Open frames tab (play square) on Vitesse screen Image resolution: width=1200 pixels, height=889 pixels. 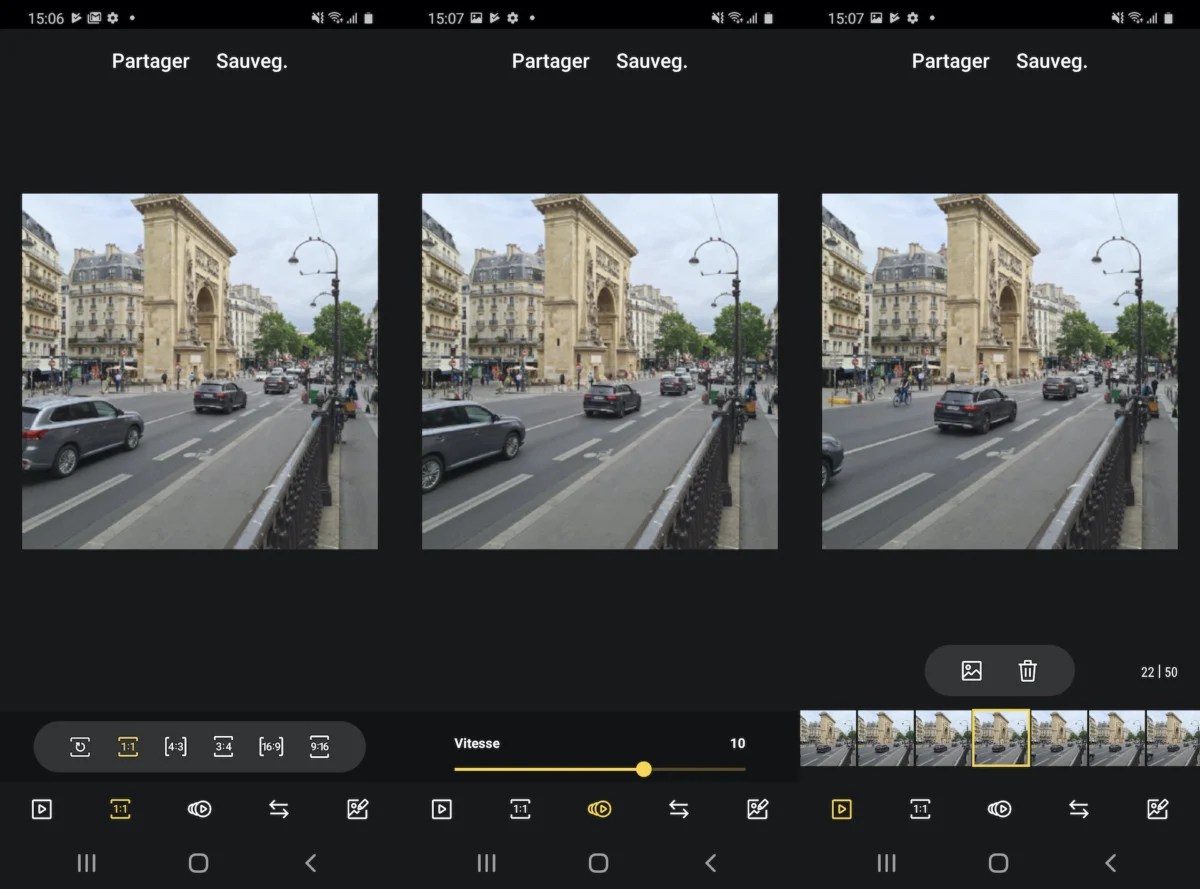click(x=442, y=810)
